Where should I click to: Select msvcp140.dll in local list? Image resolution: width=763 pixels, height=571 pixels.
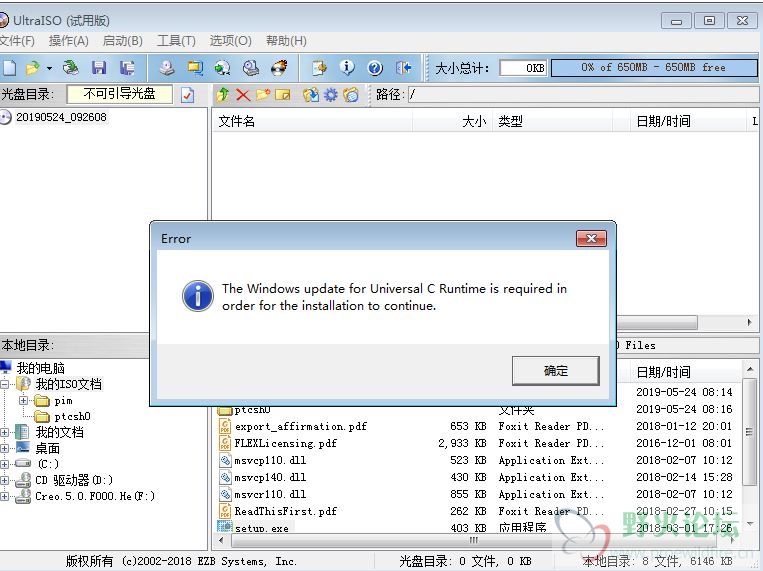pyautogui.click(x=270, y=478)
